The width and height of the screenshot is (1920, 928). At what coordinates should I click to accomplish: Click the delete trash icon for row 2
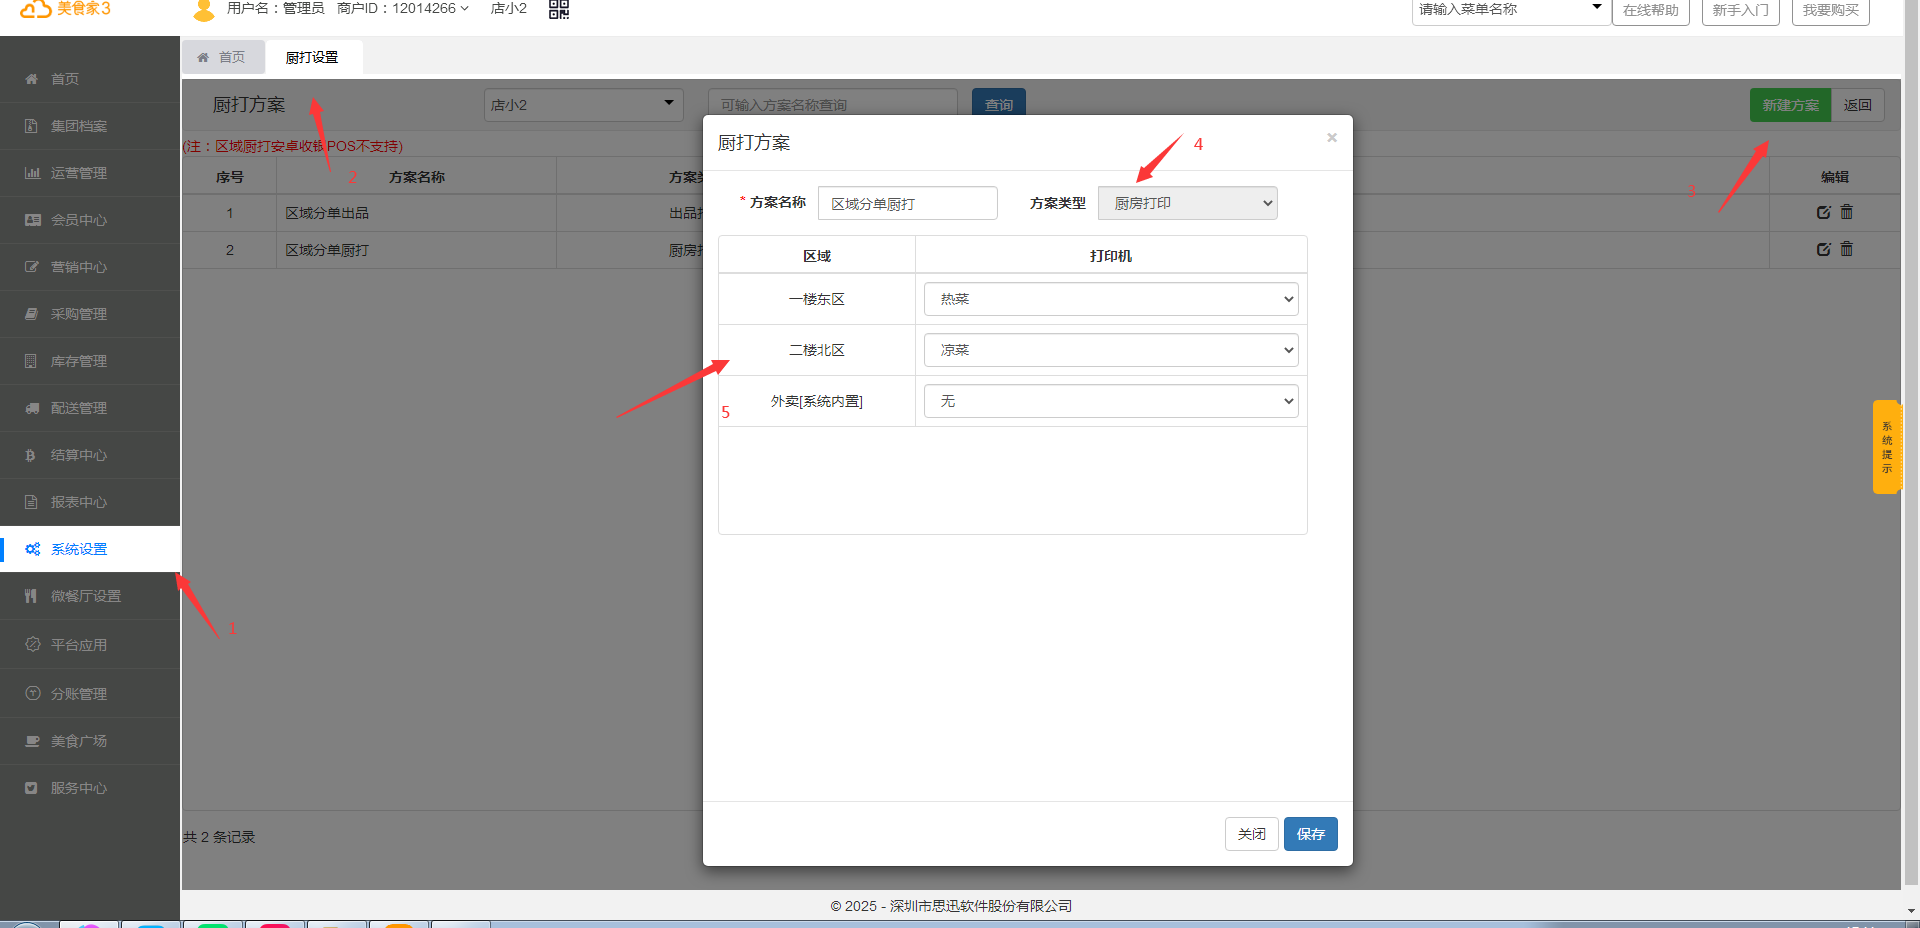pos(1847,249)
